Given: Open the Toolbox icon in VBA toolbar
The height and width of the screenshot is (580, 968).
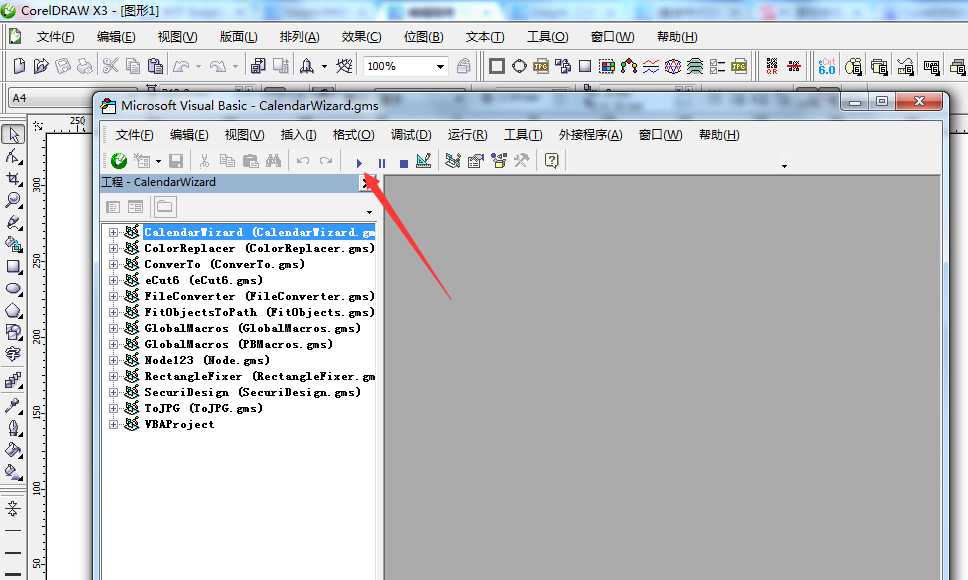Looking at the screenshot, I should tap(522, 161).
